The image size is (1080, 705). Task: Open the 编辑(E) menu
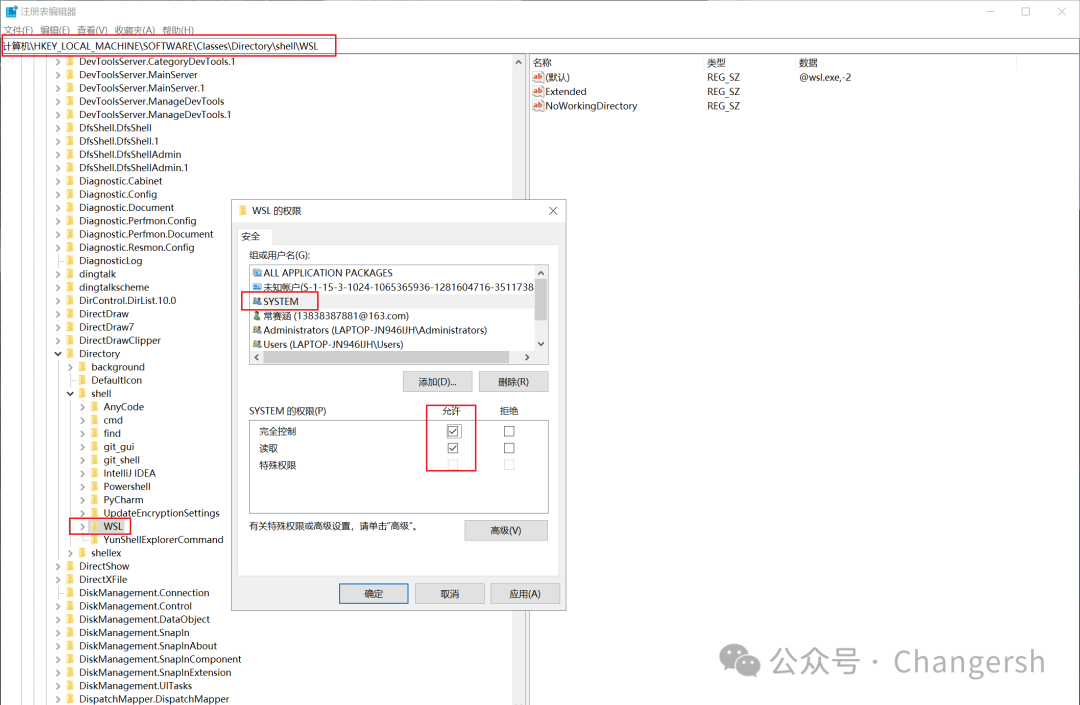(56, 31)
